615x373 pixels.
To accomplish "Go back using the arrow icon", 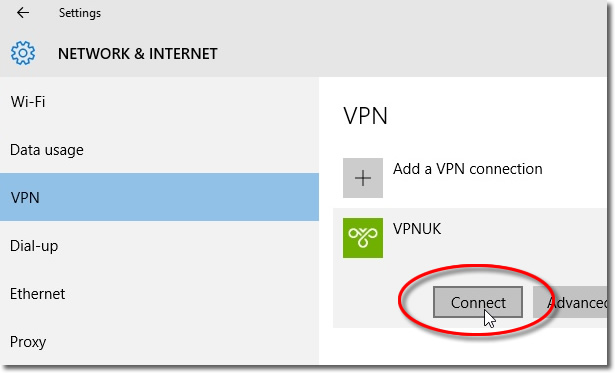I will click(23, 13).
